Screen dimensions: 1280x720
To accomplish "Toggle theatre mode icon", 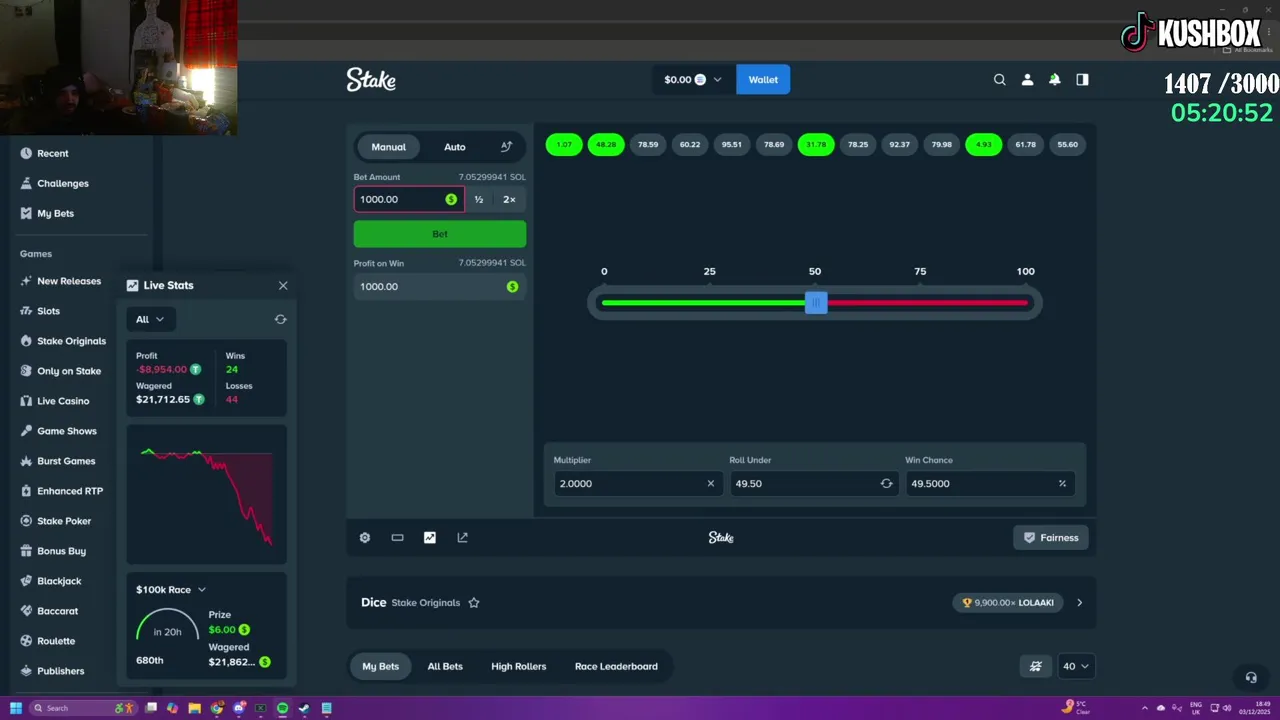I will (x=397, y=538).
